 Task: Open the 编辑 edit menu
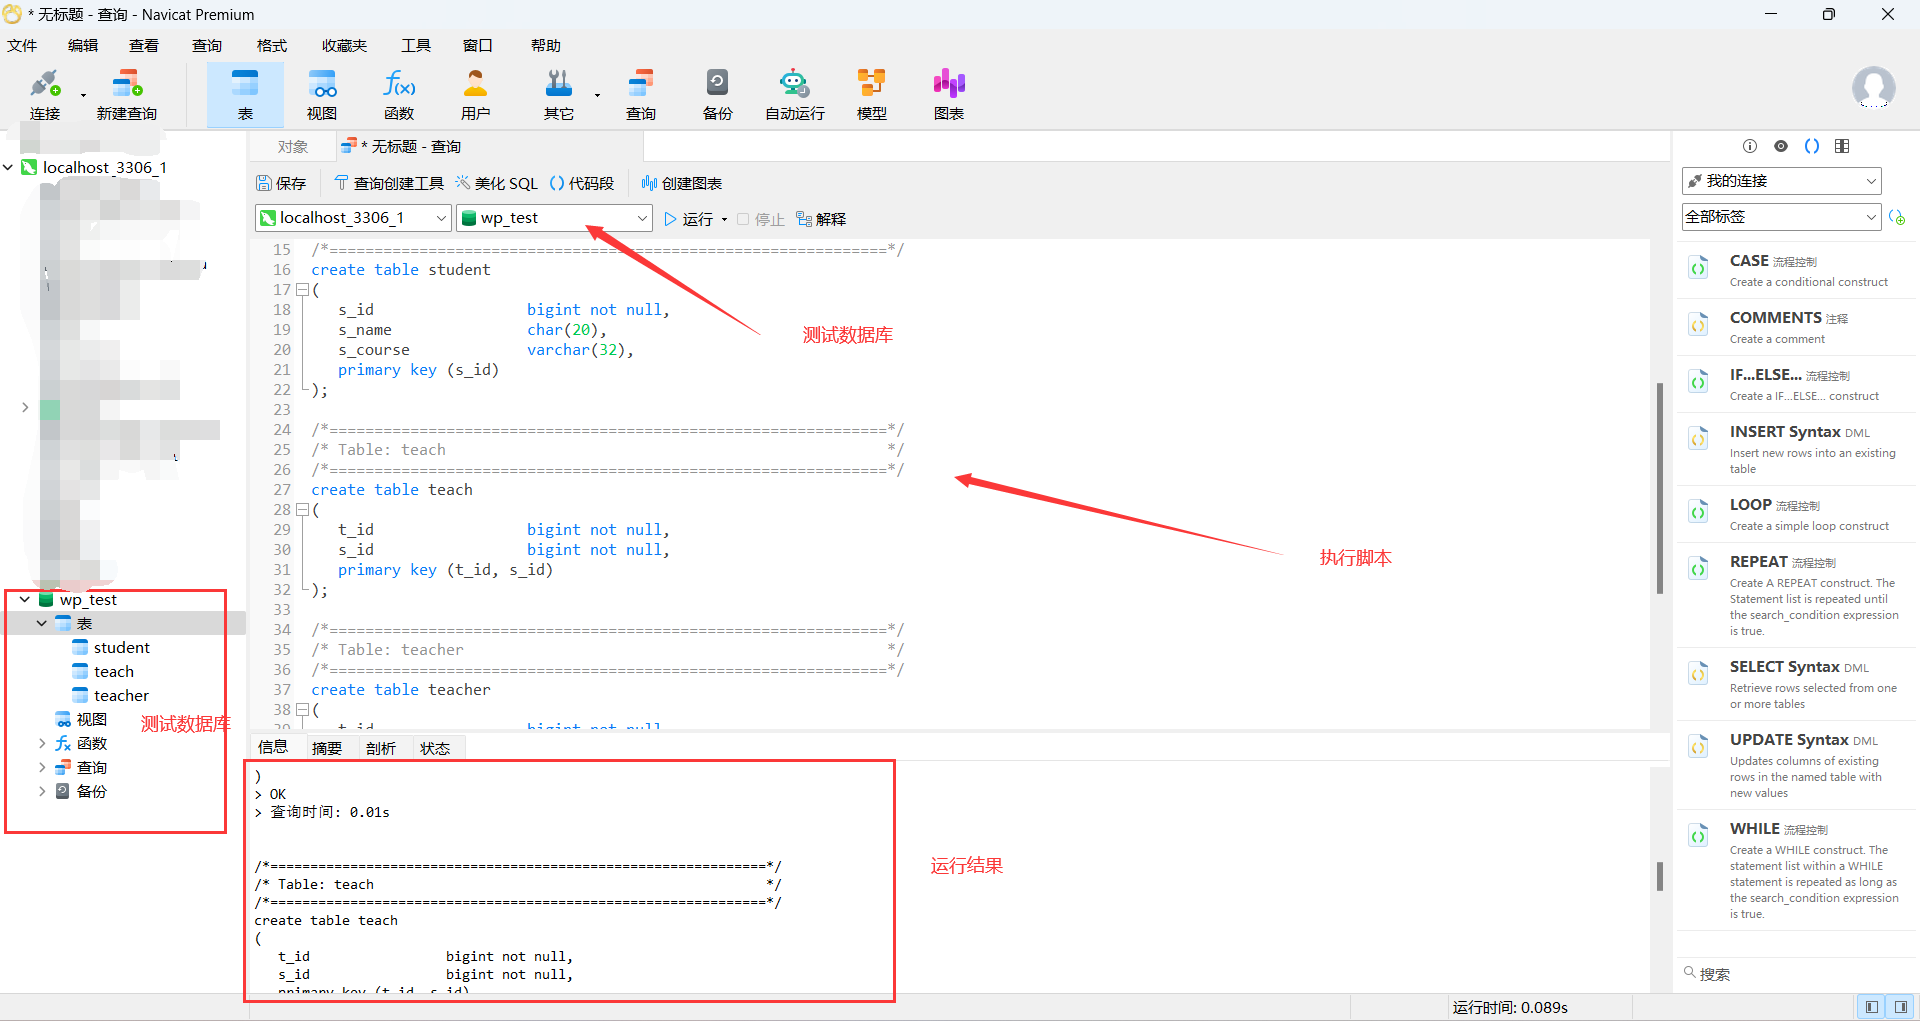83,46
